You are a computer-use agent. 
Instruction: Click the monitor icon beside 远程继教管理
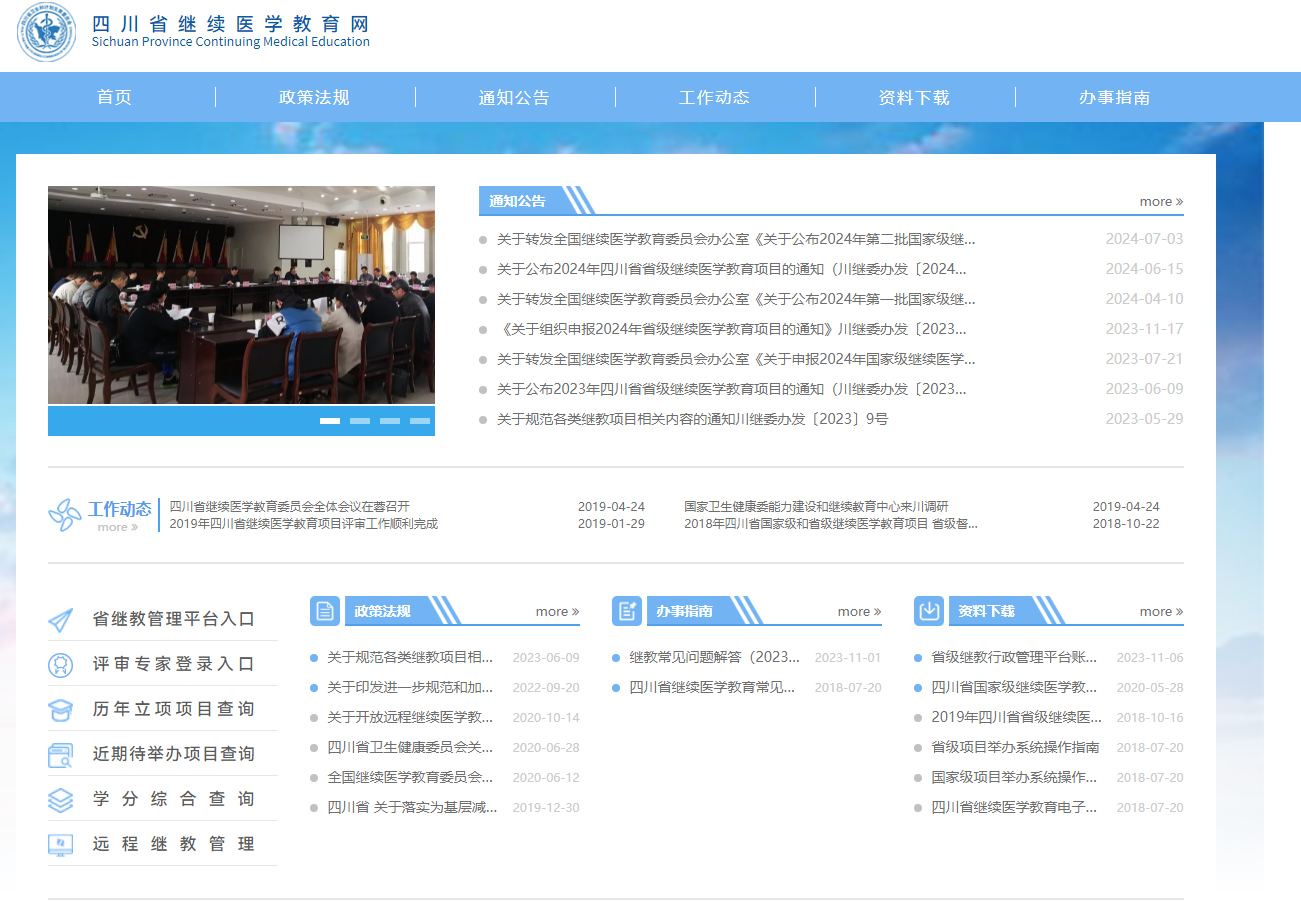point(61,845)
